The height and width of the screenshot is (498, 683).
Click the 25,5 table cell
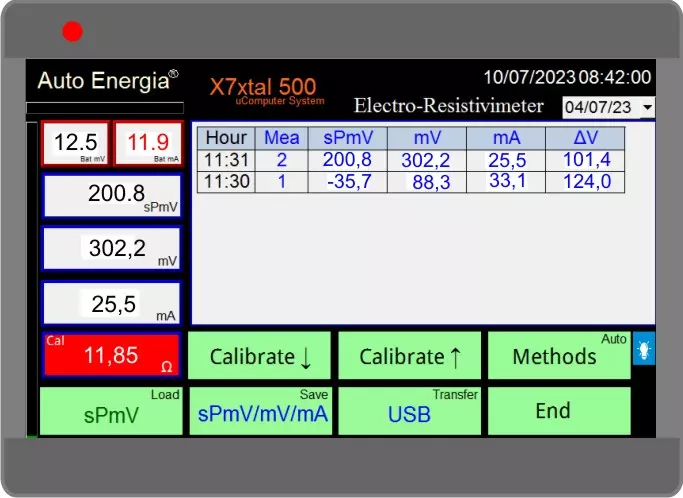506,160
